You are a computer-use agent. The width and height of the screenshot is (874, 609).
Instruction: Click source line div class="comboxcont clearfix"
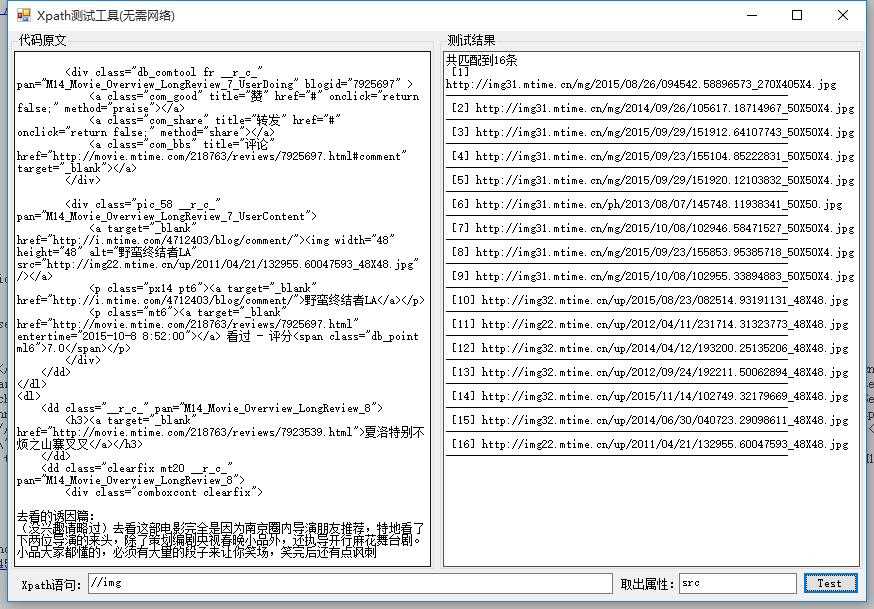163,491
